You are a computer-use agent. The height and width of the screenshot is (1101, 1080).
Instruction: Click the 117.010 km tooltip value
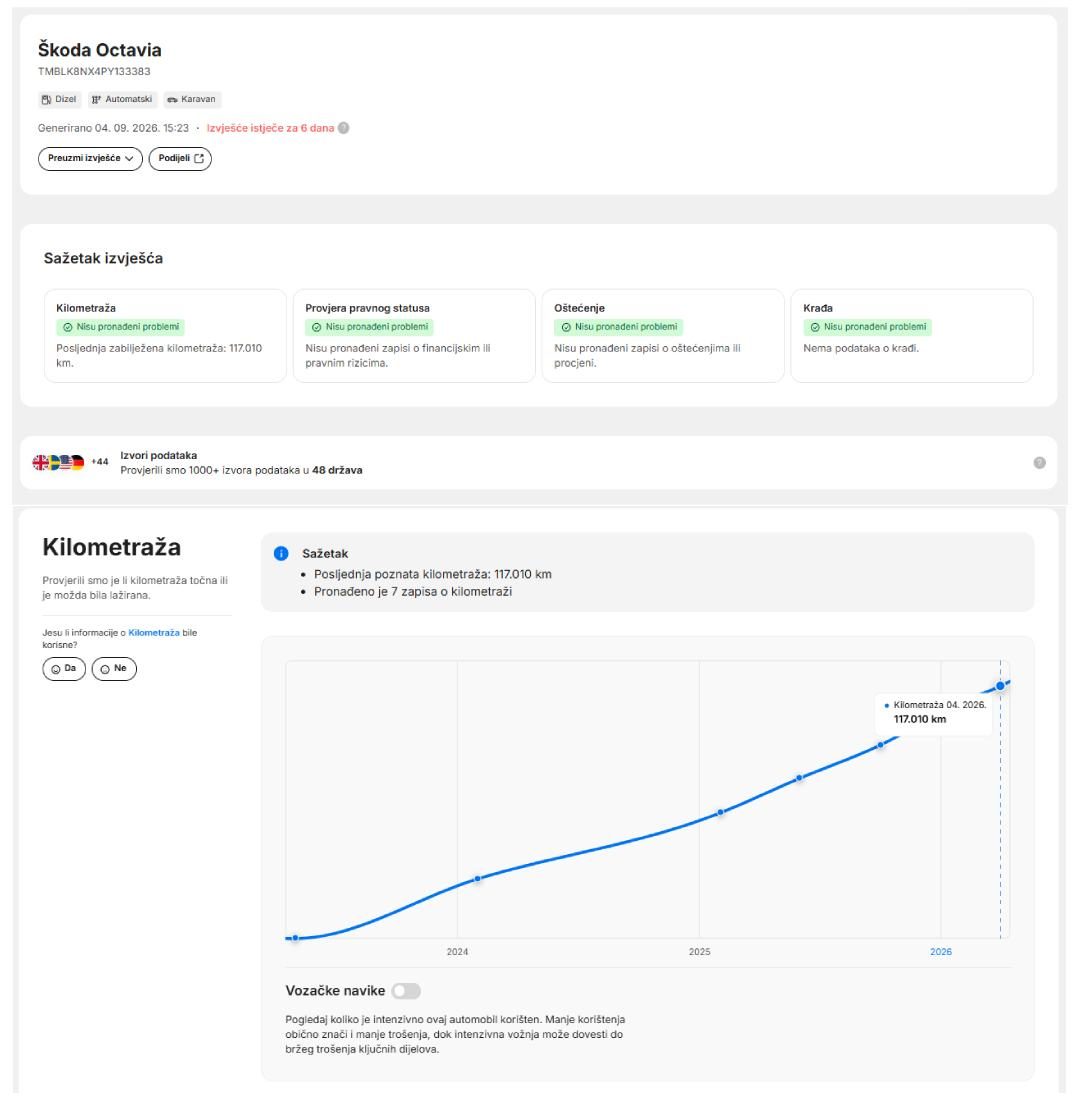[x=920, y=719]
